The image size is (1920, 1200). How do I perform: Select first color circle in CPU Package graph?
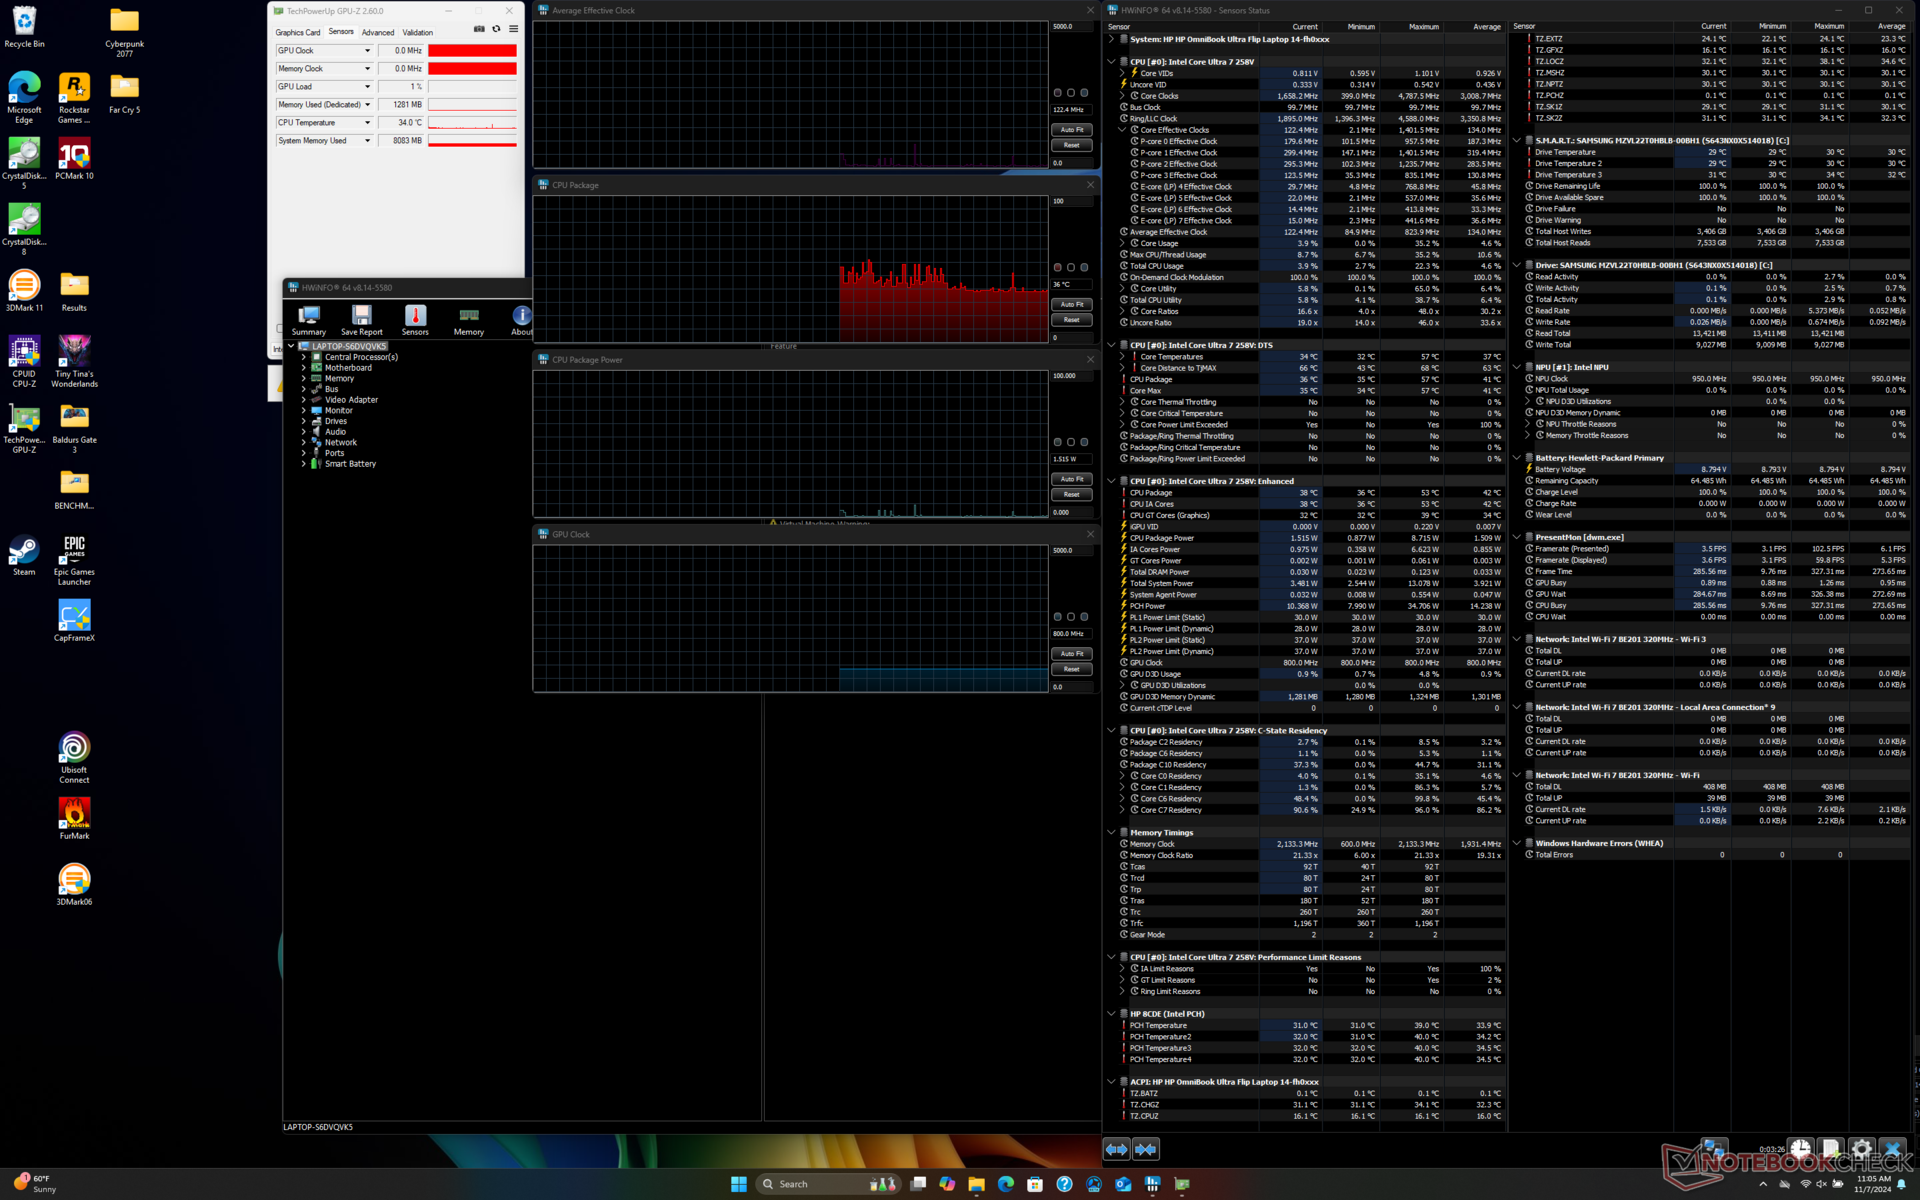pos(1058,267)
